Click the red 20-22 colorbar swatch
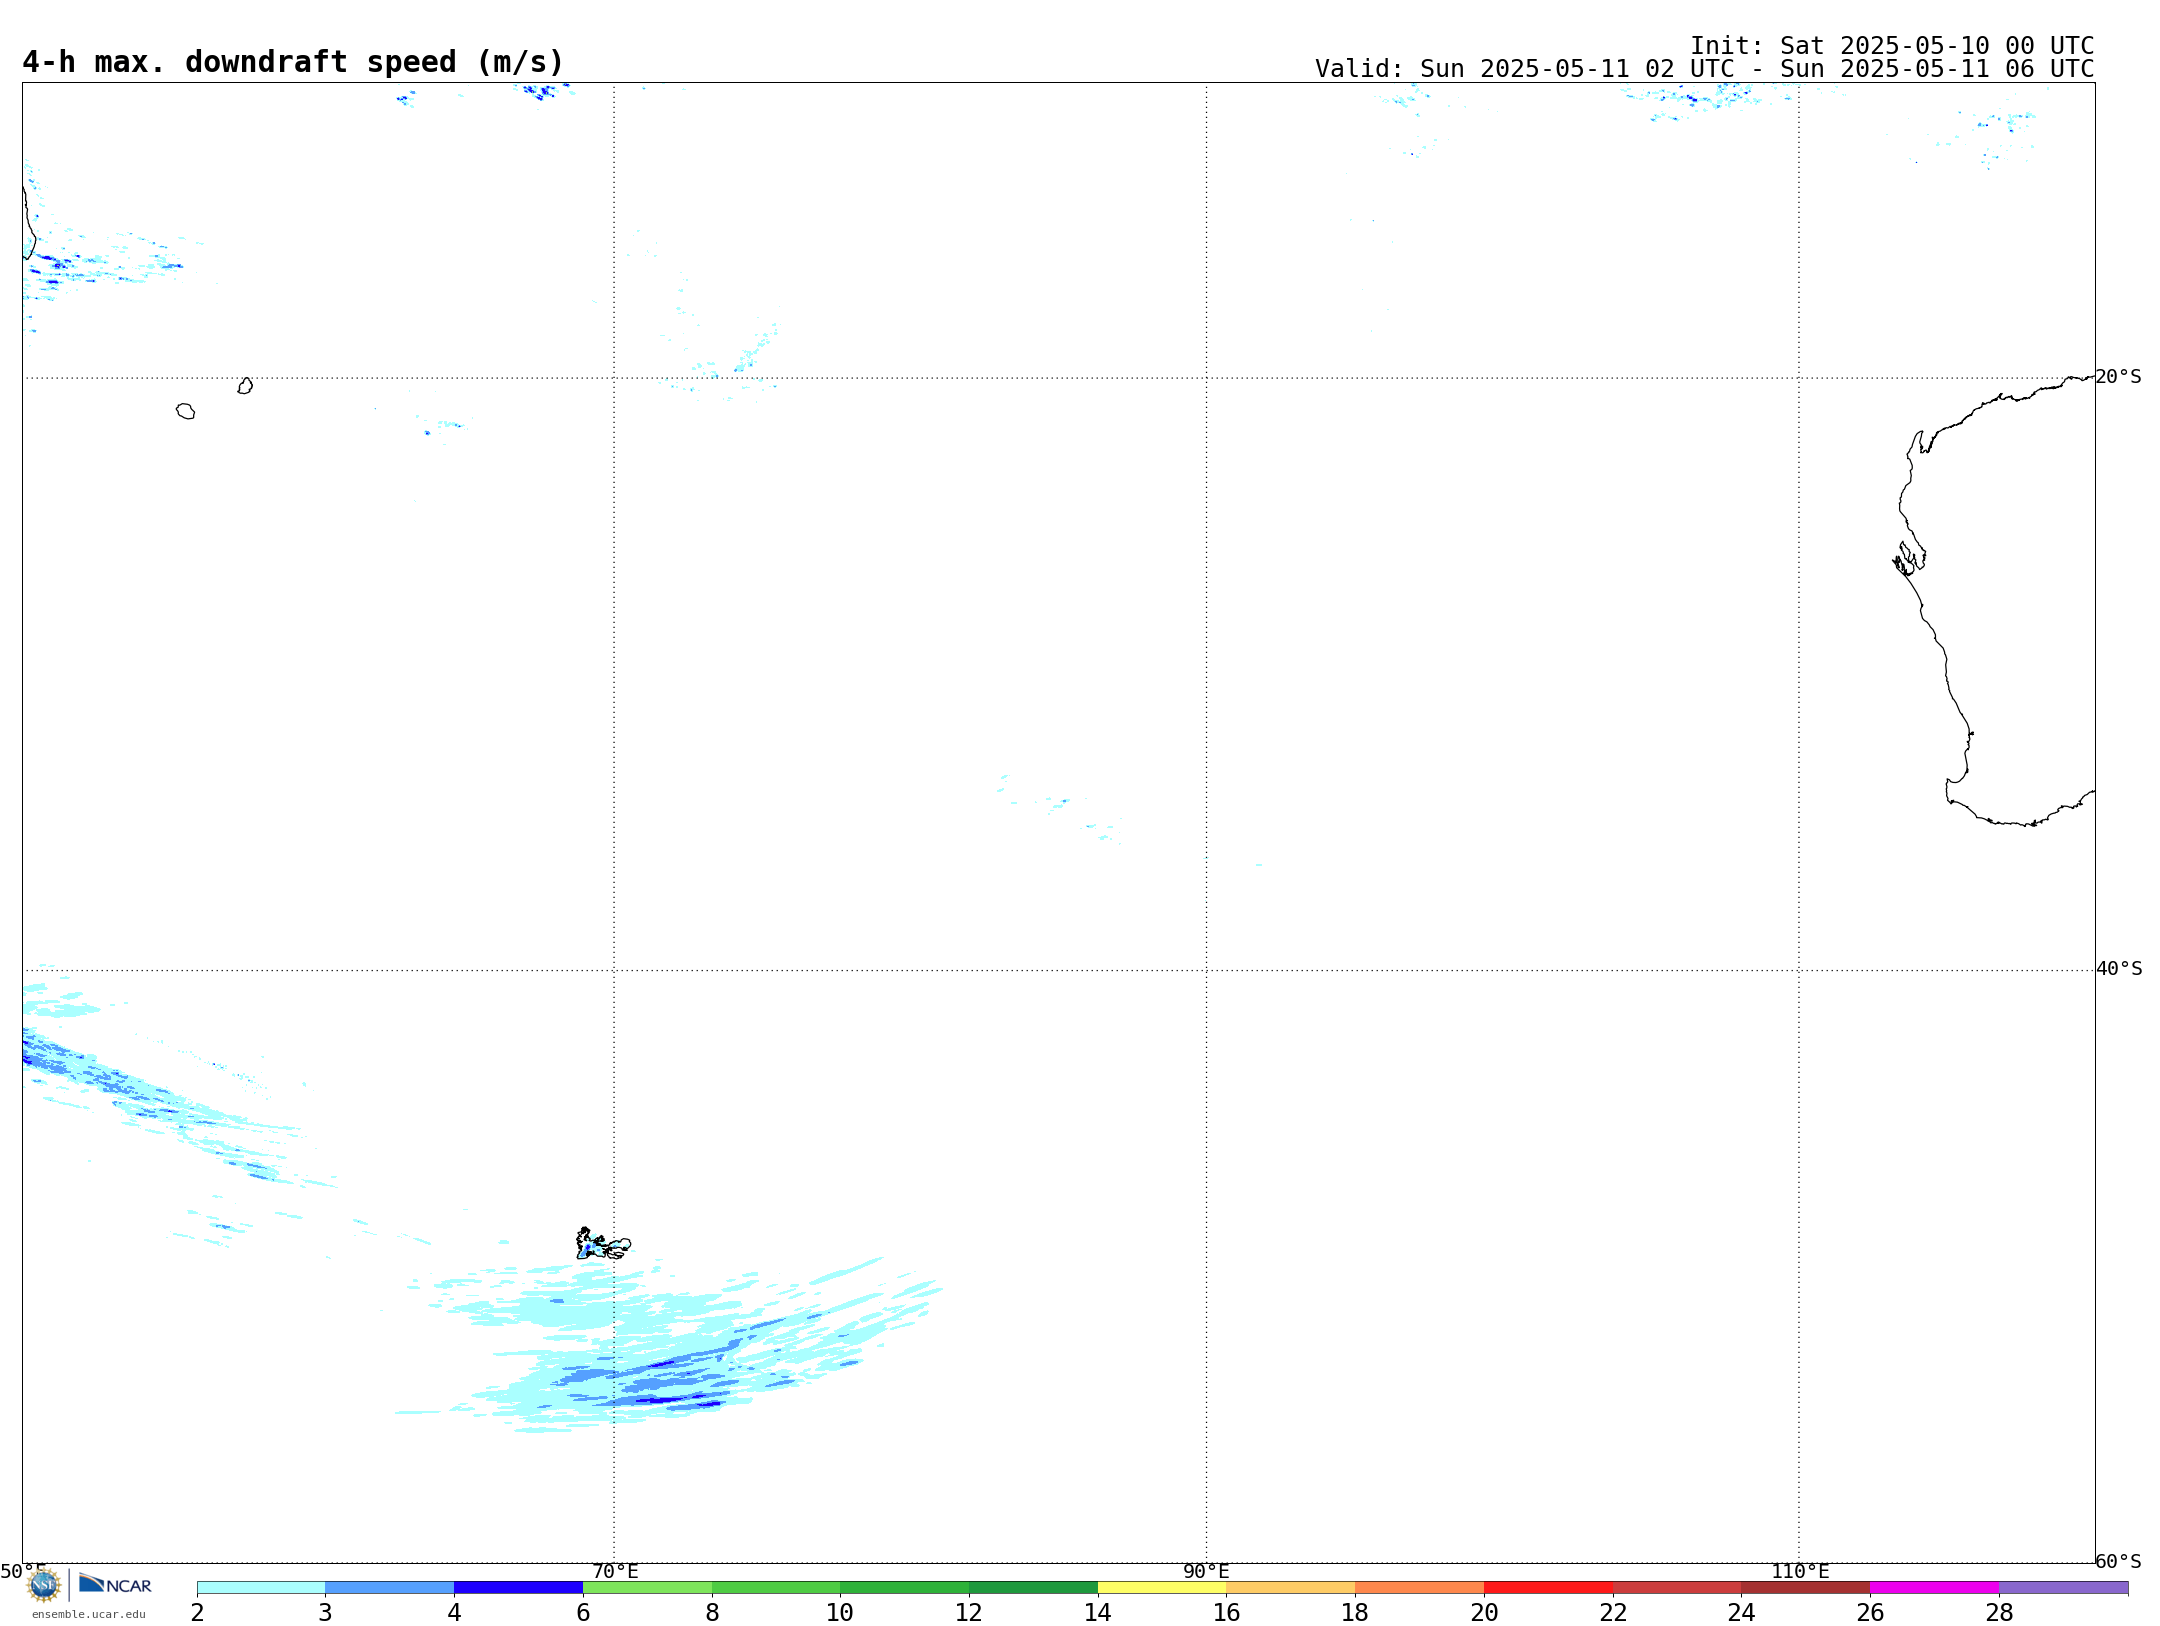Image resolution: width=2160 pixels, height=1626 pixels. [1548, 1587]
